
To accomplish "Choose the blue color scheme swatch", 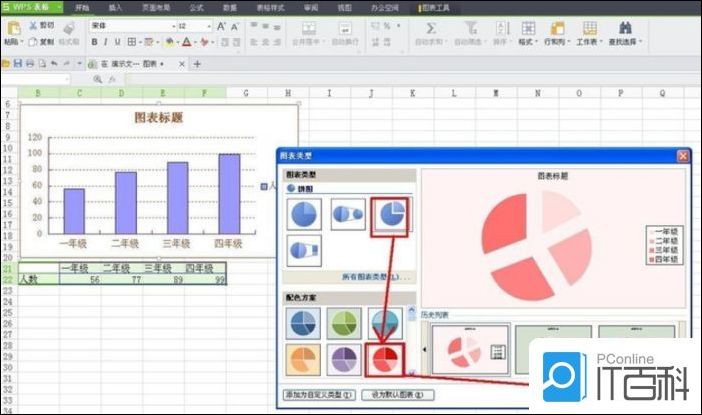I will point(304,323).
